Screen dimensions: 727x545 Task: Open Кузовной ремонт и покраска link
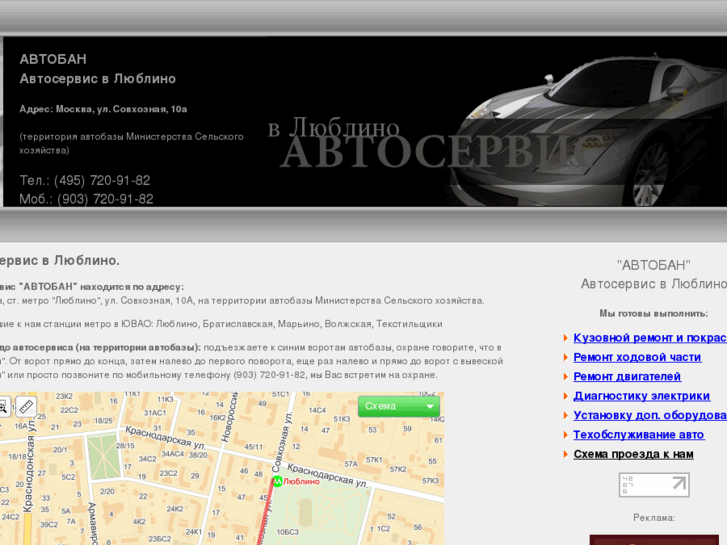tap(650, 338)
